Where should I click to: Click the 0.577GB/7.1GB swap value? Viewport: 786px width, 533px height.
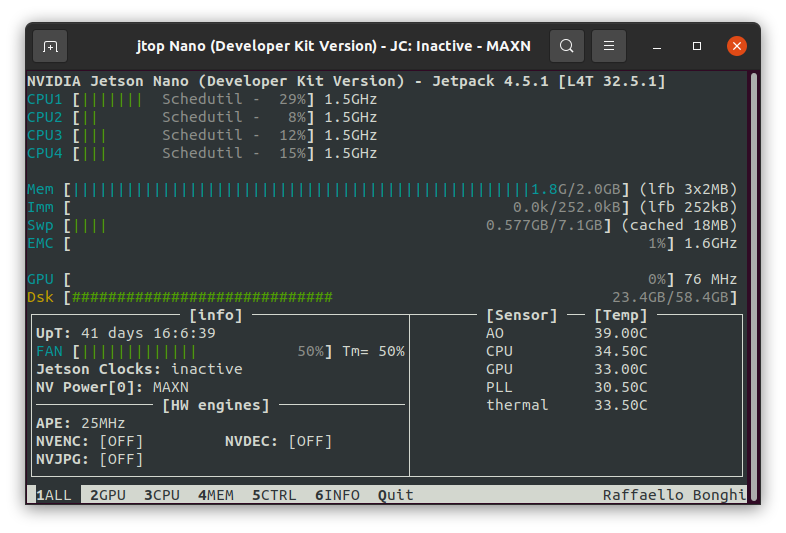[544, 226]
